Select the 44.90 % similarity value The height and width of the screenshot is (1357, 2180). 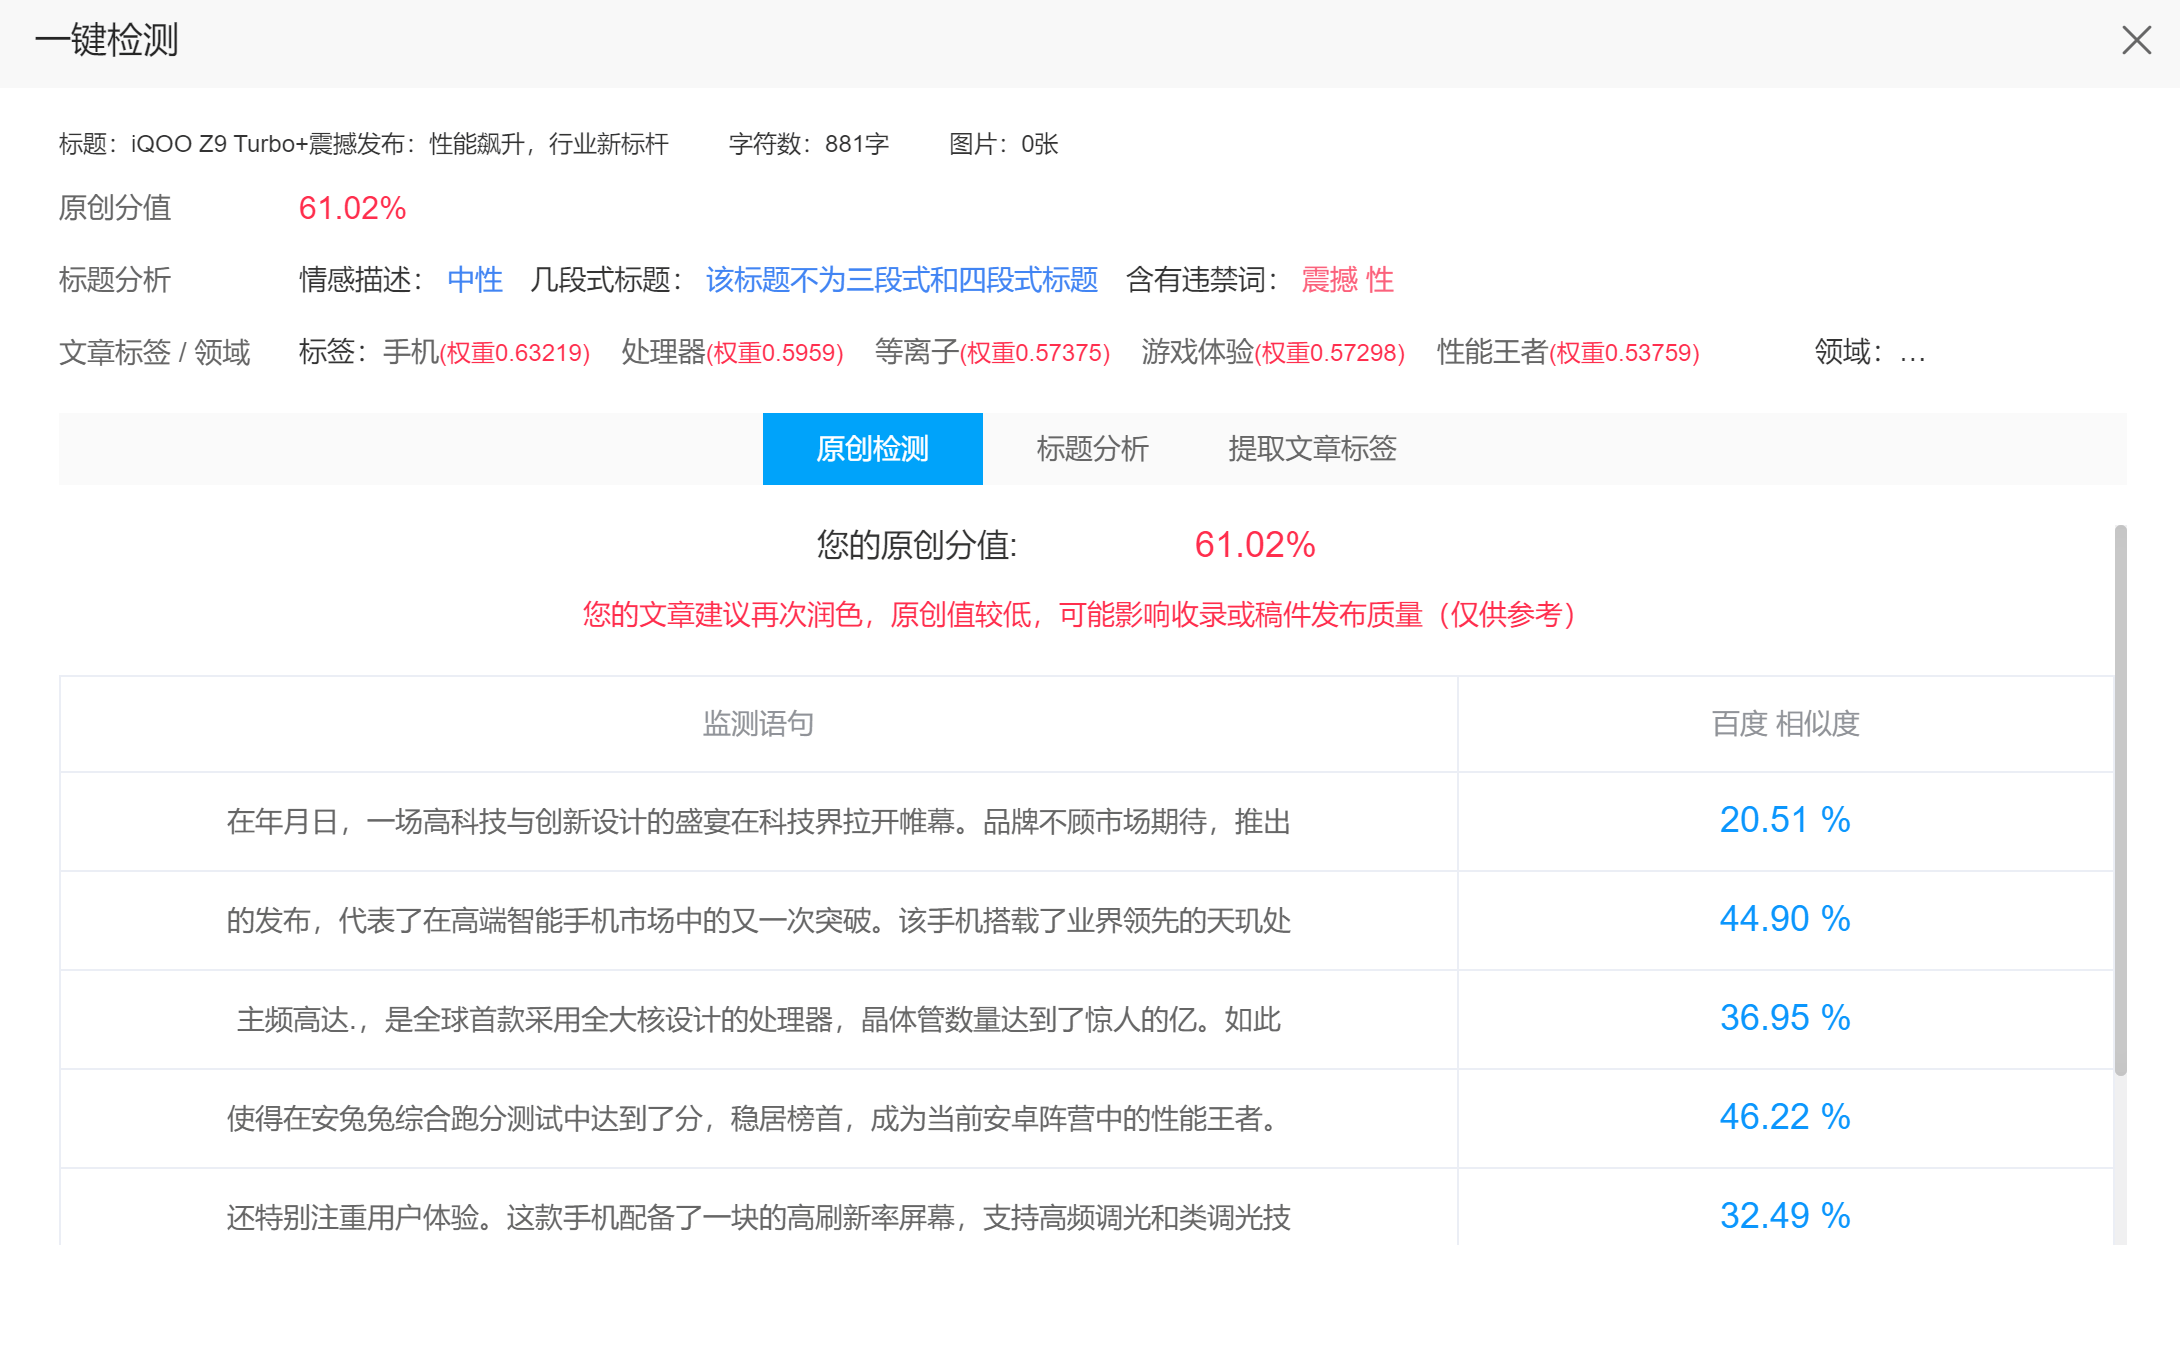(1785, 919)
